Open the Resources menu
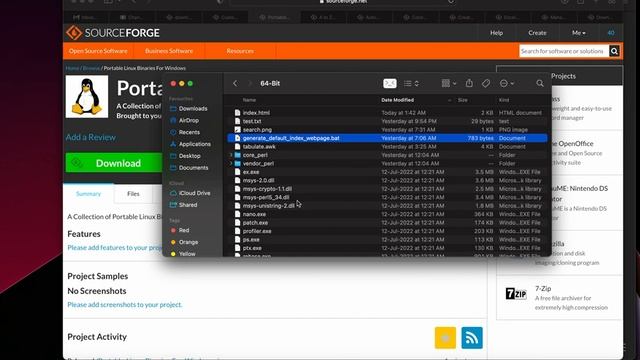 240,51
